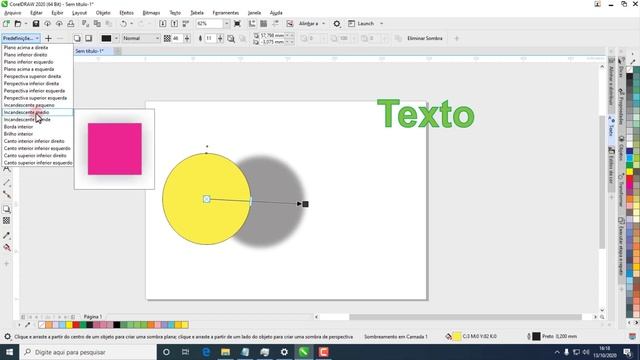Open a file with the folder icon
Viewport: 640px width, 360px height.
tap(18, 24)
